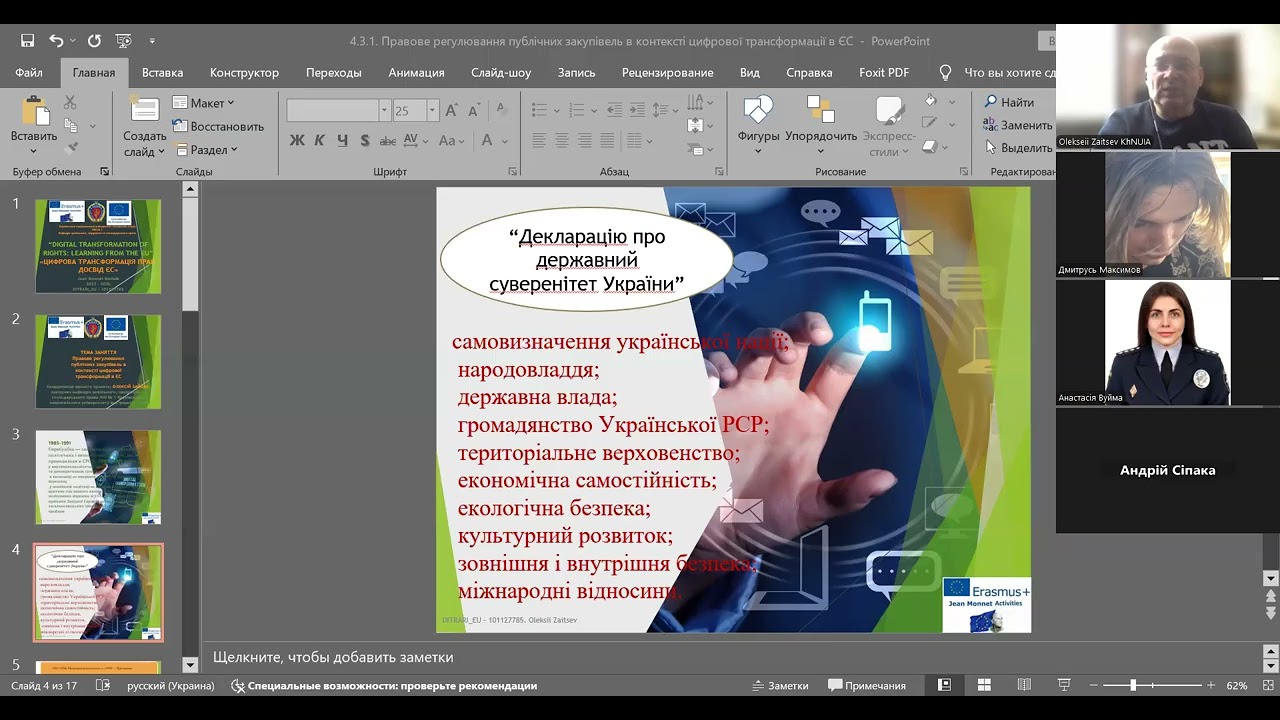Click the Восстановить reset button

(218, 126)
